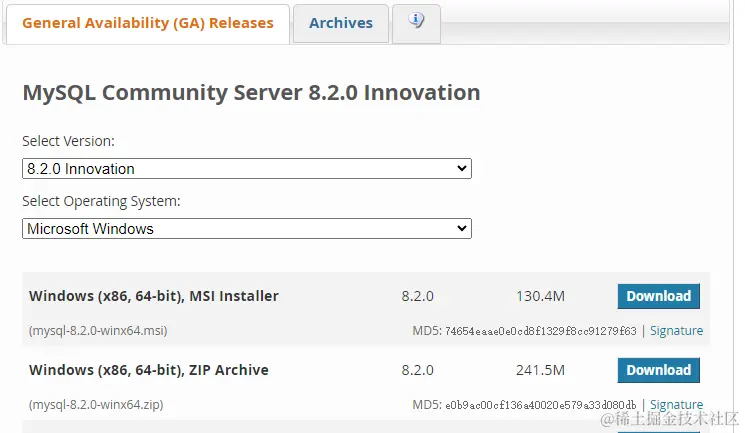The image size is (745, 433).
Task: Click the 130.4M file size
Action: (540, 296)
